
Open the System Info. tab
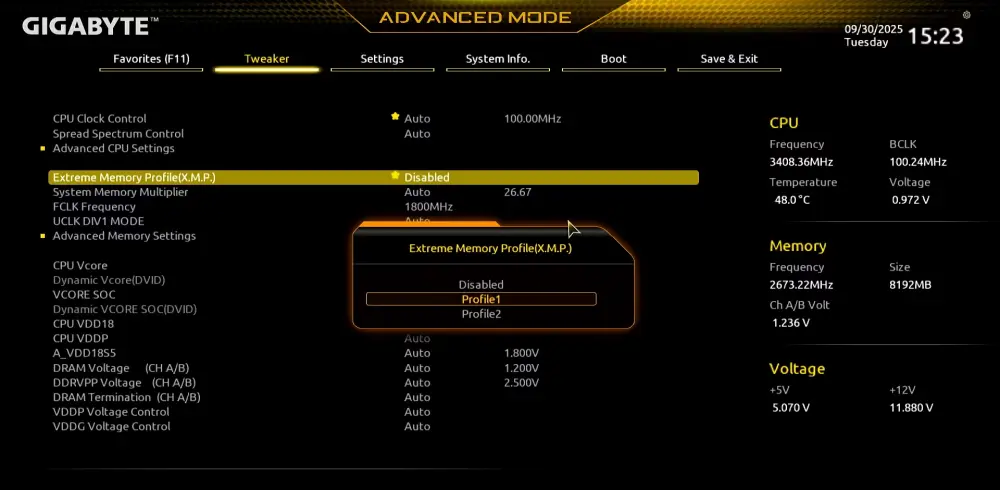pyautogui.click(x=497, y=59)
